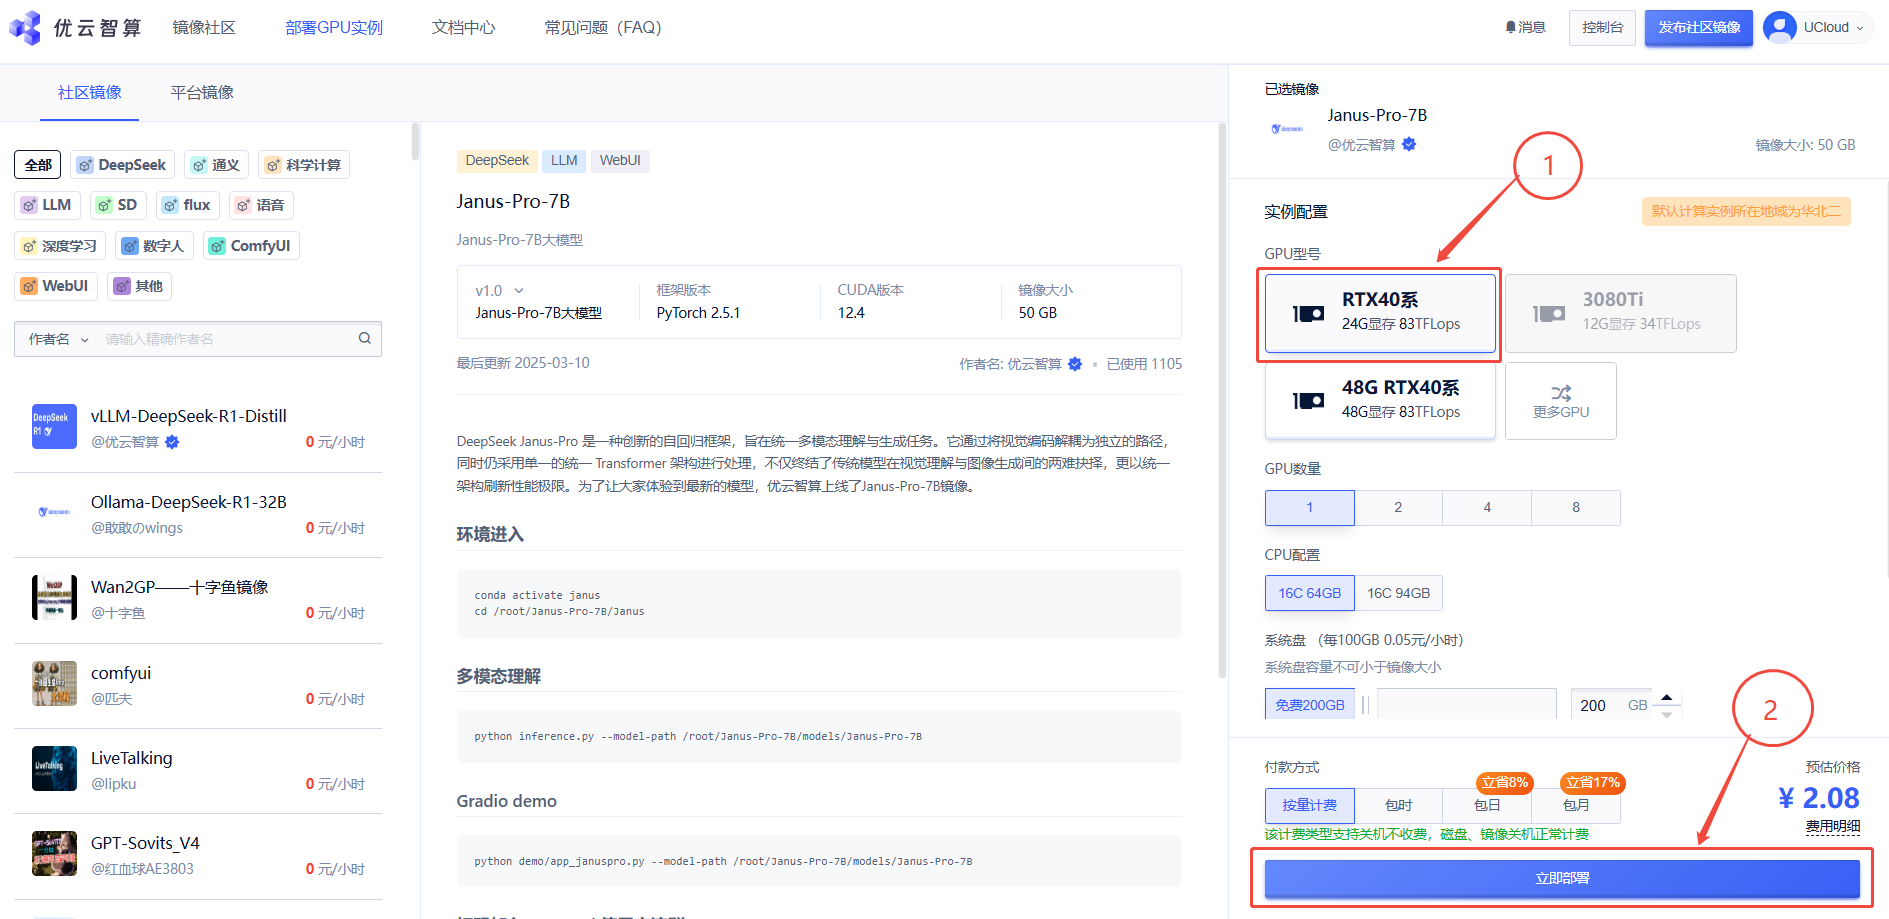The image size is (1889, 919).
Task: Click the WebUI tag cube icon
Action: [29, 286]
